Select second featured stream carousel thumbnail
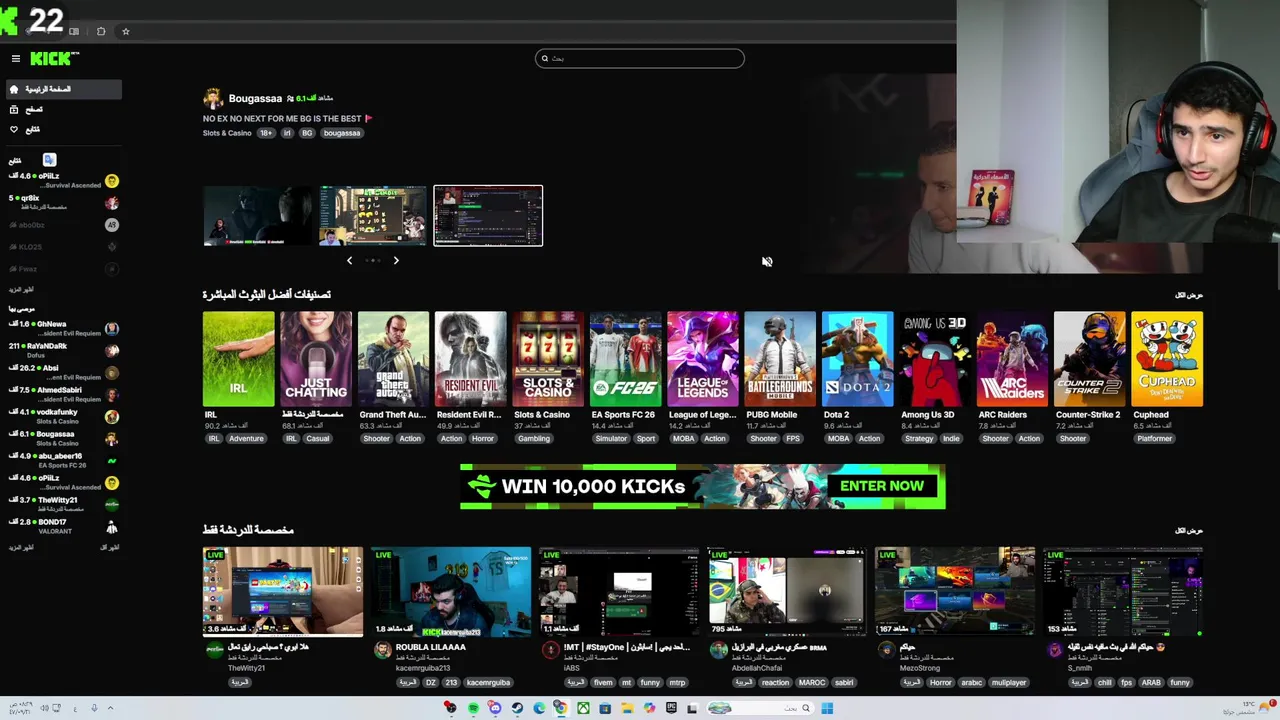 pos(373,215)
